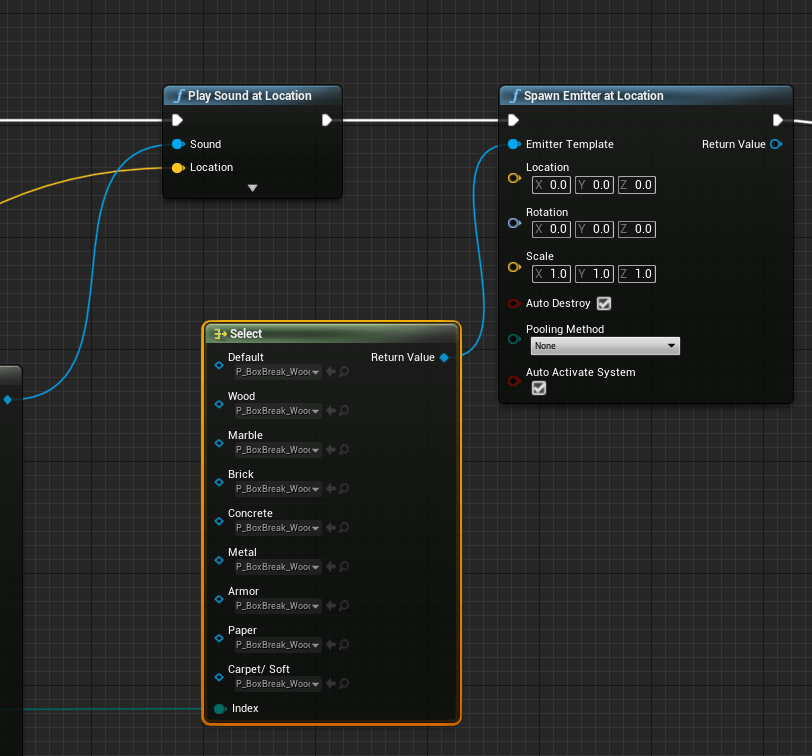Toggle the Auto Destroy checkbox
This screenshot has width=812, height=756.
click(x=603, y=303)
